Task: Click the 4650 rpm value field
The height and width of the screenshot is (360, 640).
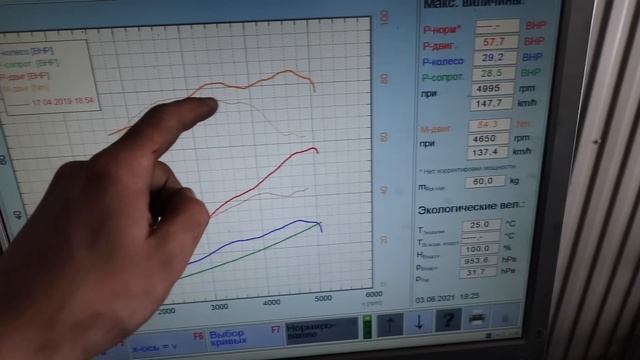Action: point(488,139)
